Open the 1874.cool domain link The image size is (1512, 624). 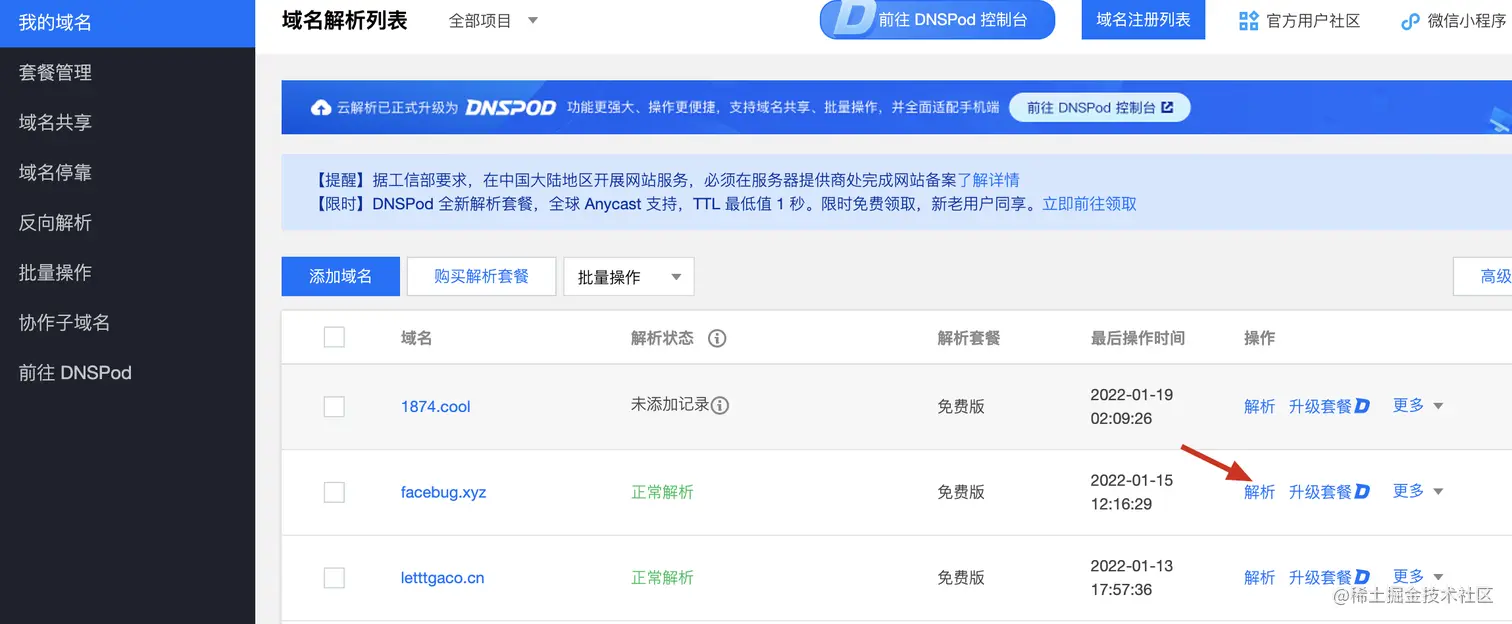click(x=436, y=406)
